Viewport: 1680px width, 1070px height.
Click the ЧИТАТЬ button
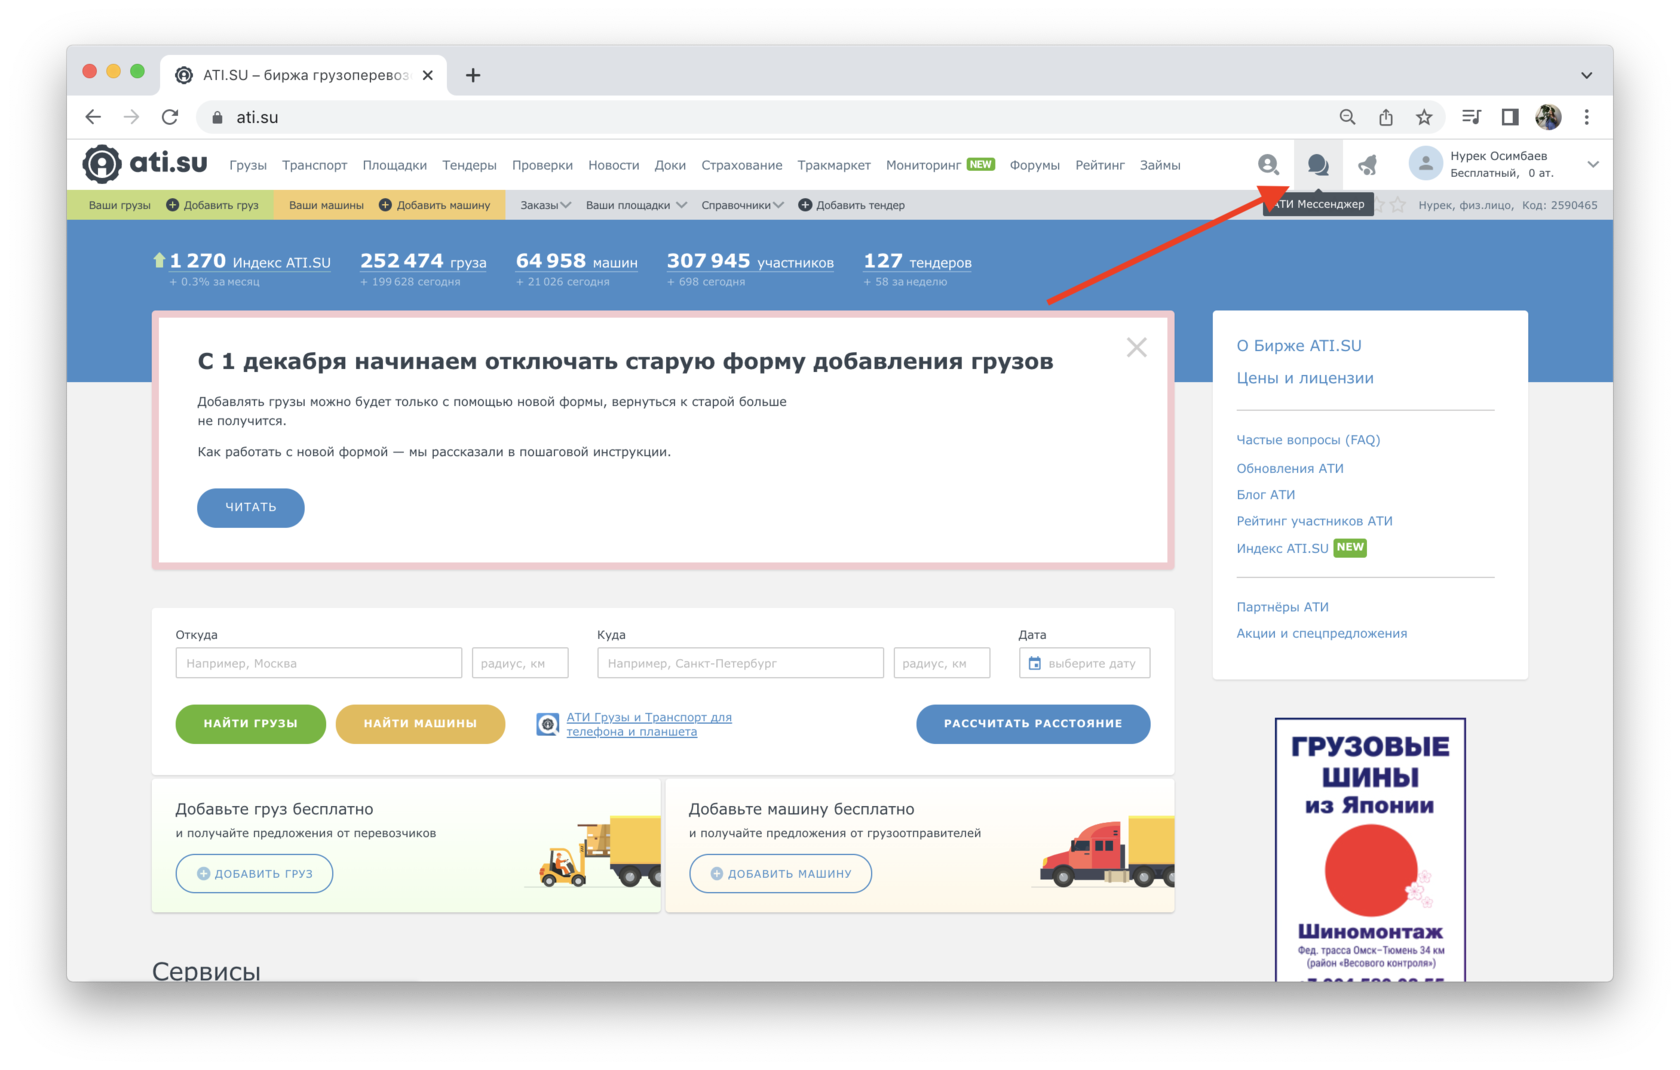coord(250,507)
